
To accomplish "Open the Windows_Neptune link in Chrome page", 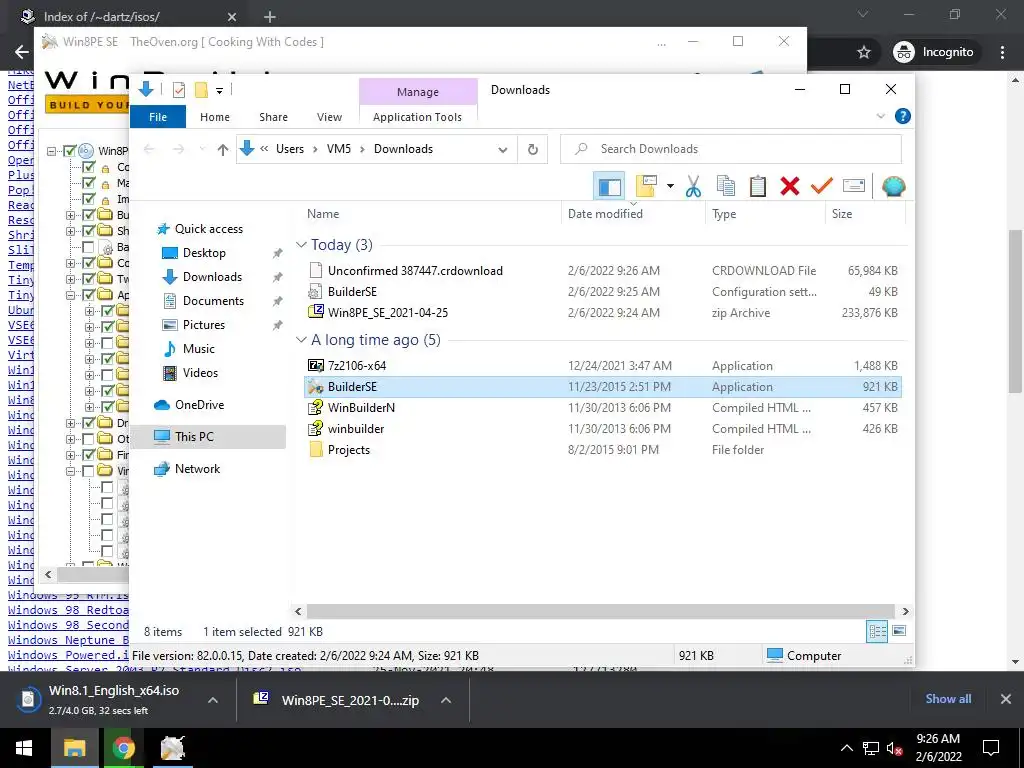I will (68, 640).
